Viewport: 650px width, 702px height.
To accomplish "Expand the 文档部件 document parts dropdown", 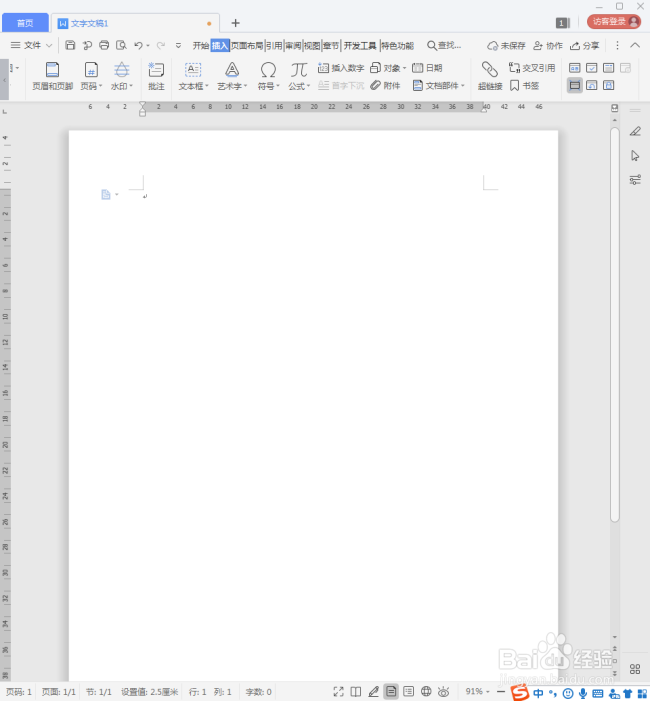I will point(463,86).
